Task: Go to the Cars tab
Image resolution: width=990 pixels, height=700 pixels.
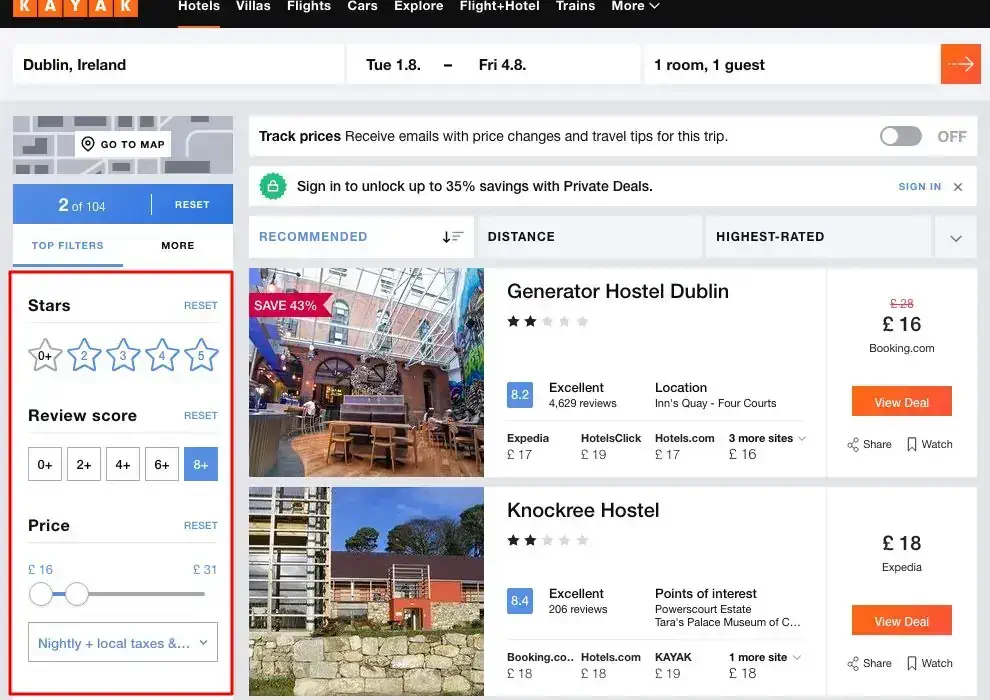Action: point(362,6)
